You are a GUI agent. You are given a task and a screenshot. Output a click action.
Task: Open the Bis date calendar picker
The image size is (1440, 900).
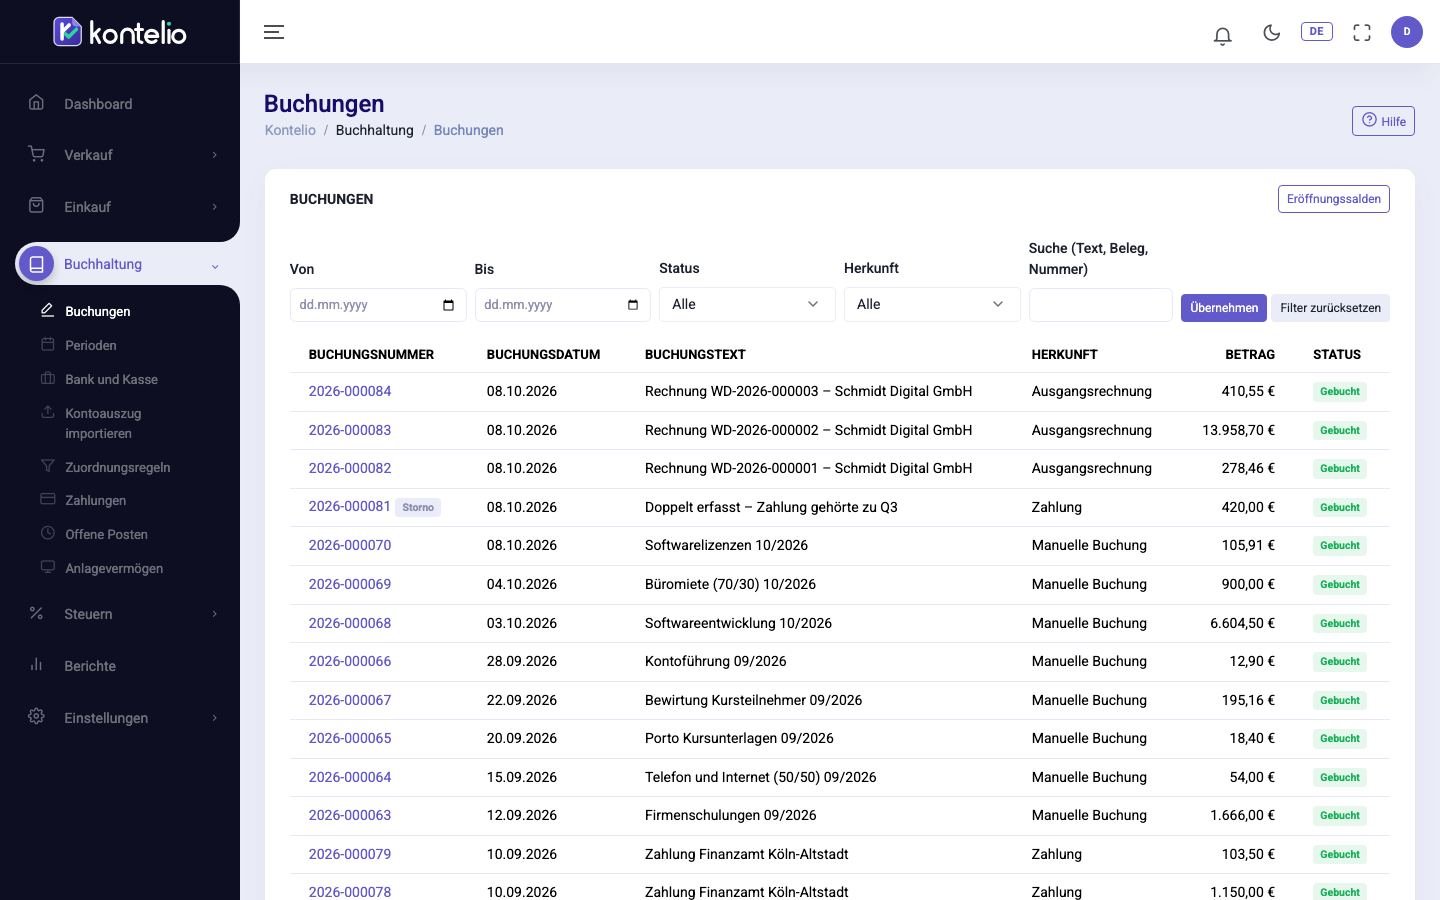pyautogui.click(x=633, y=305)
